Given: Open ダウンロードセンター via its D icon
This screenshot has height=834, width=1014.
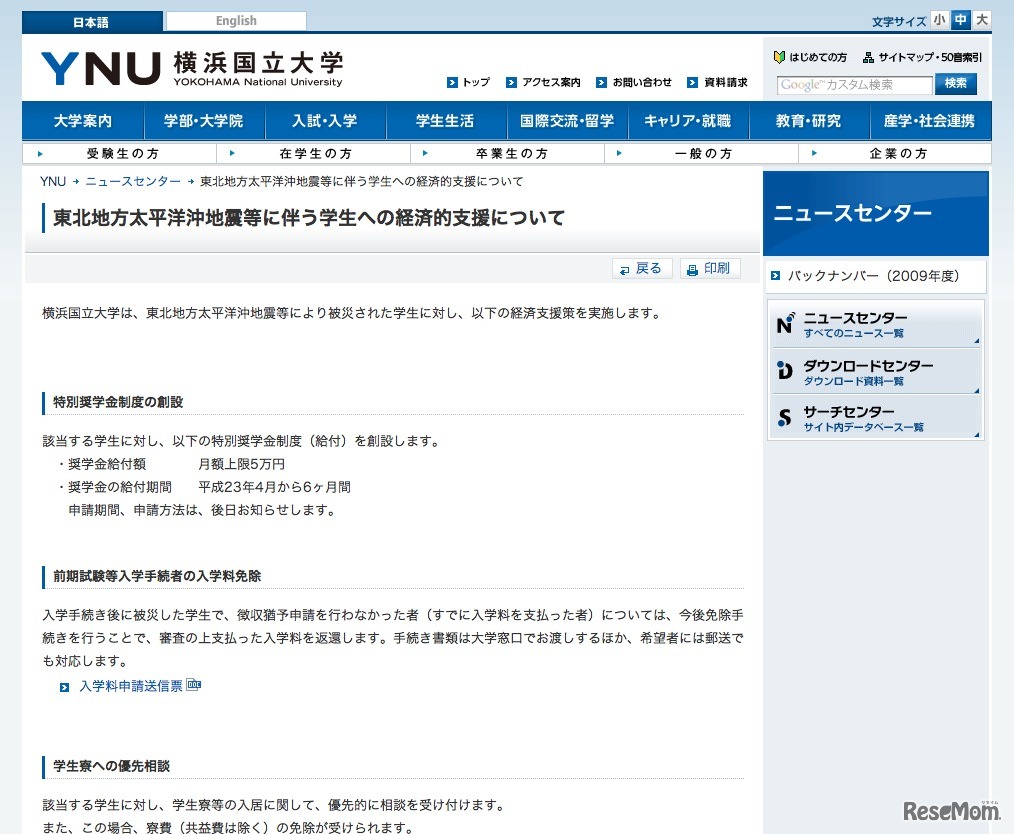Looking at the screenshot, I should (785, 371).
